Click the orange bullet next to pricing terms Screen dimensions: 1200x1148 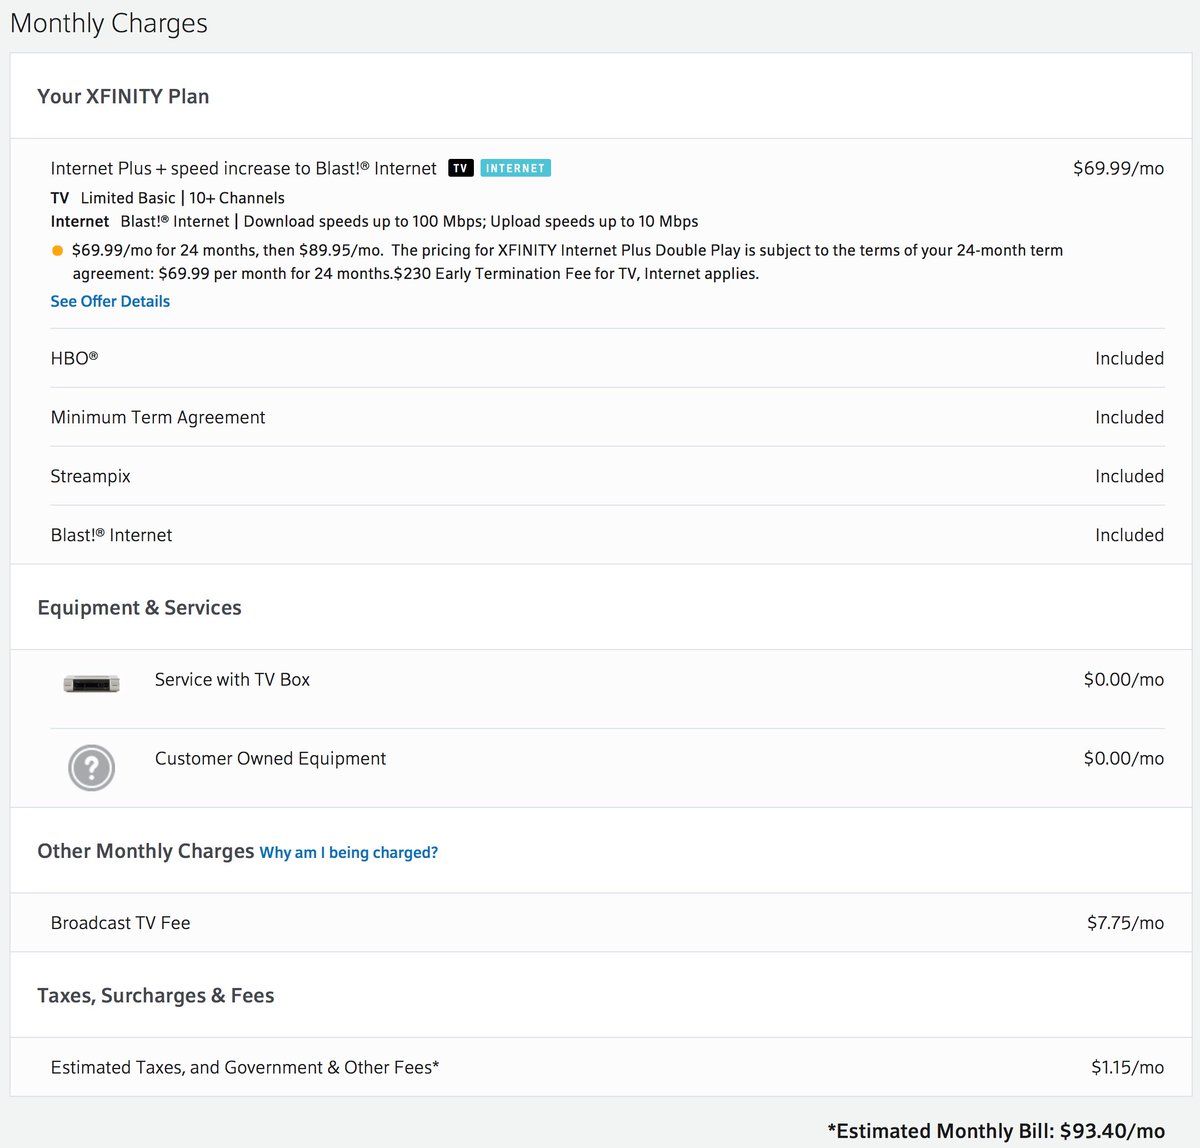tap(57, 251)
